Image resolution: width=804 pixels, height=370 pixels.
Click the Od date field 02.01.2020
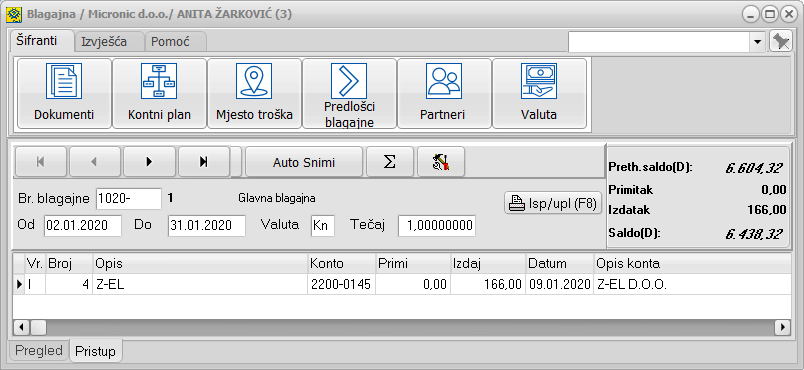pos(83,225)
